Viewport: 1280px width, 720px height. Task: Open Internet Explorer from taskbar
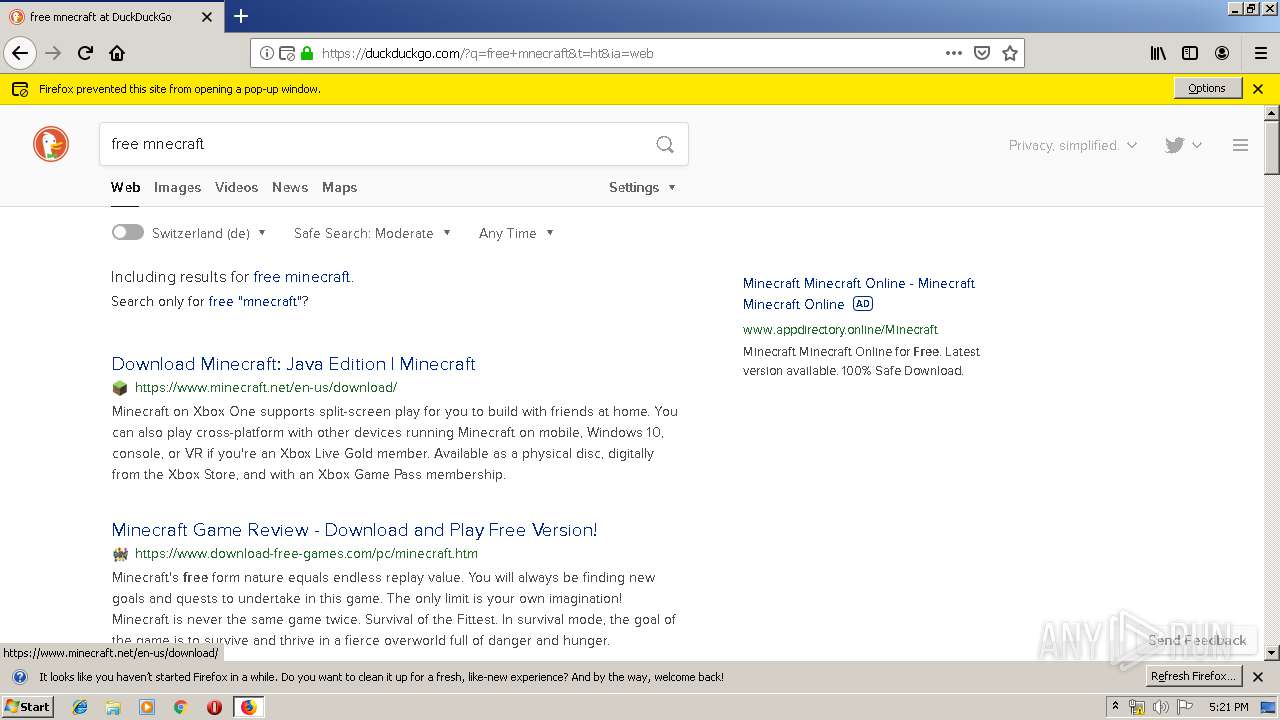[x=80, y=707]
